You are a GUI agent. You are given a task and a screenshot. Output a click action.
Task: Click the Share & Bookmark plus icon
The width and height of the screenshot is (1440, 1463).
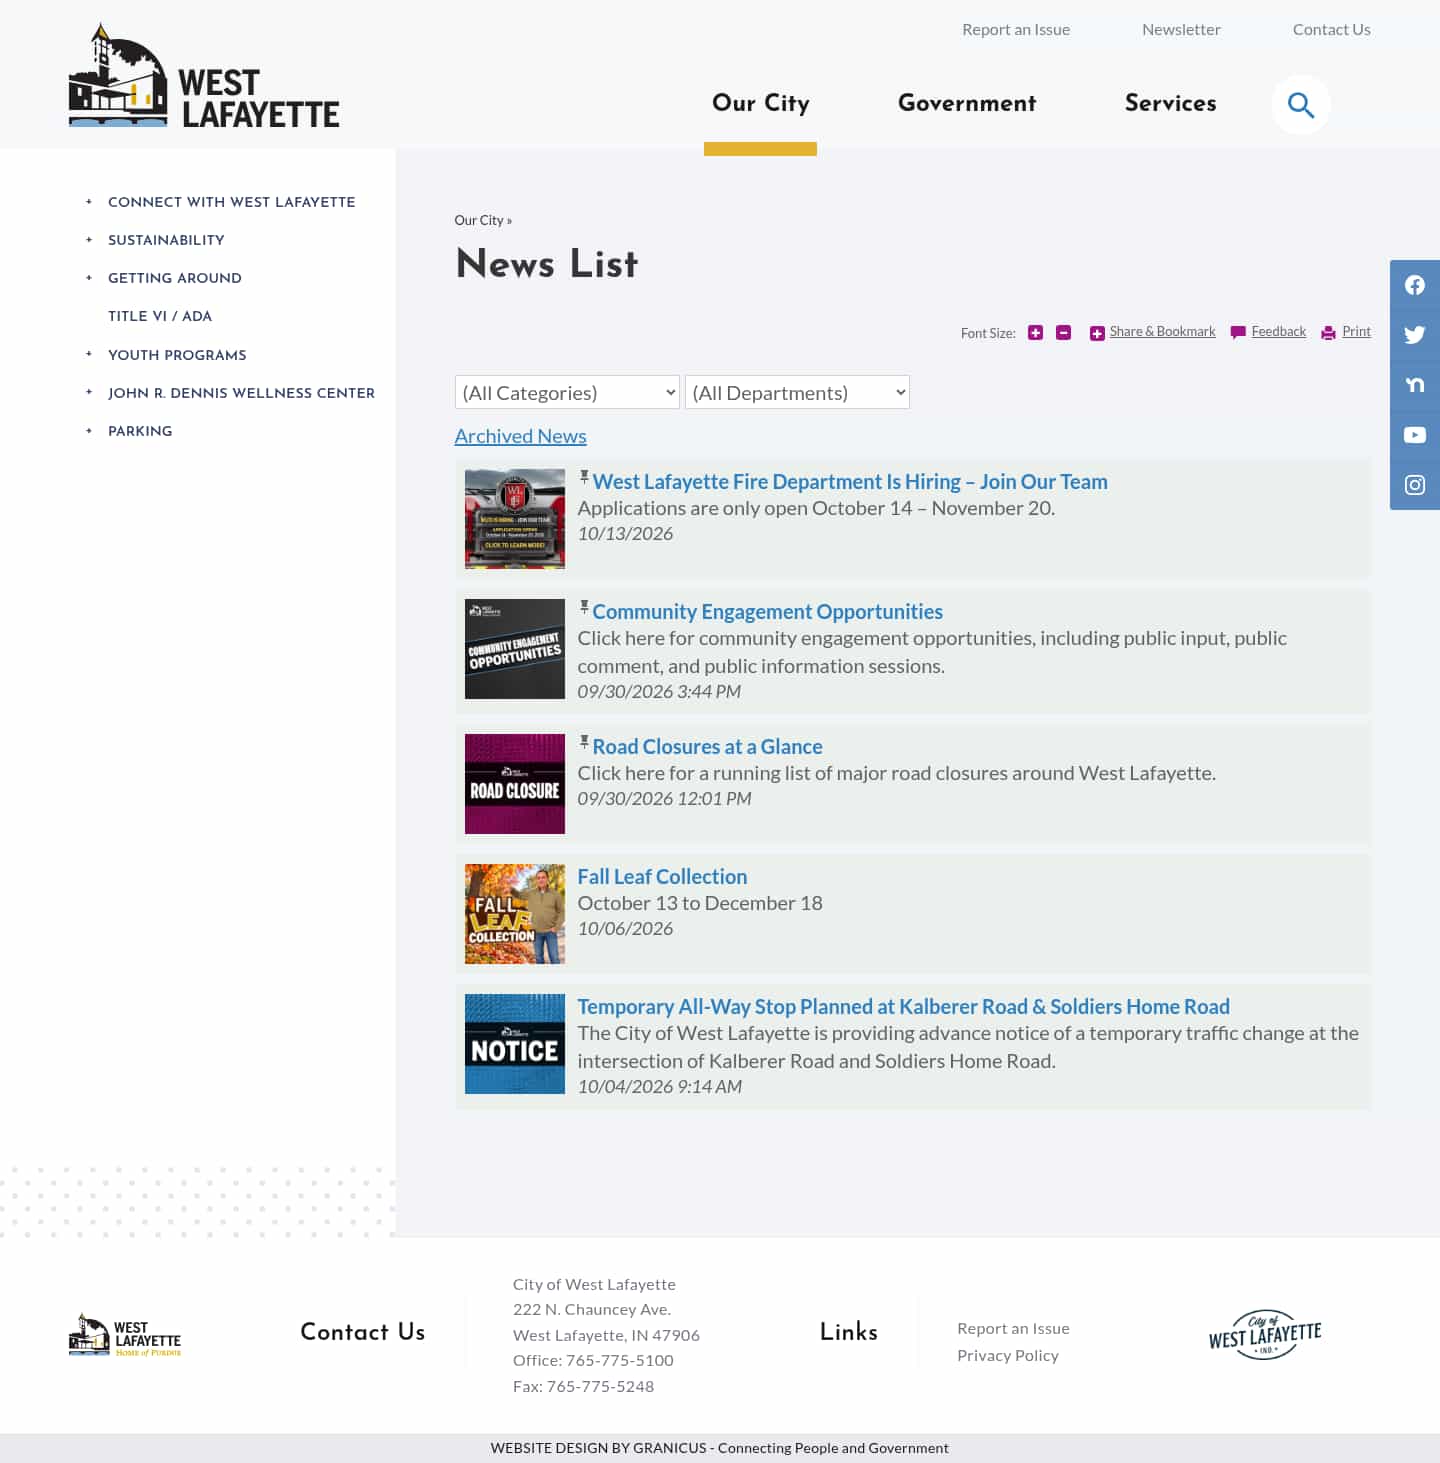point(1097,333)
